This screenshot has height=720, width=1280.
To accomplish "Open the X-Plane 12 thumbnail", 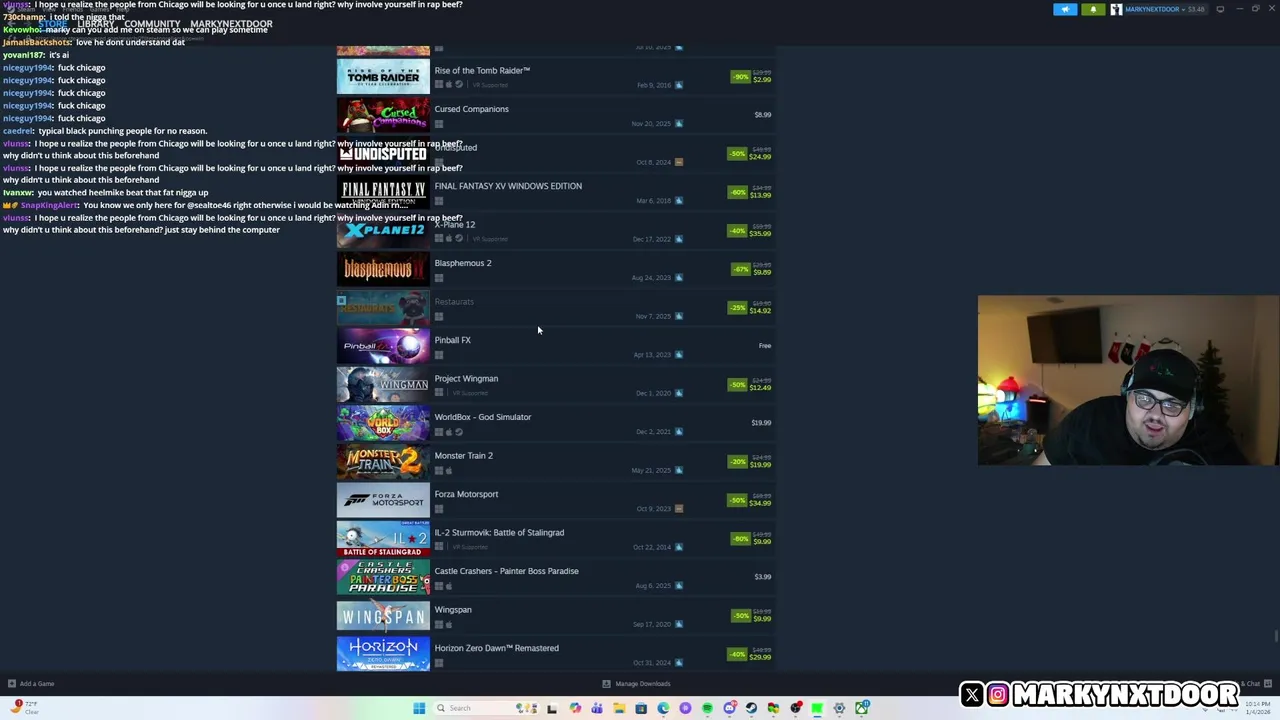I will click(383, 231).
